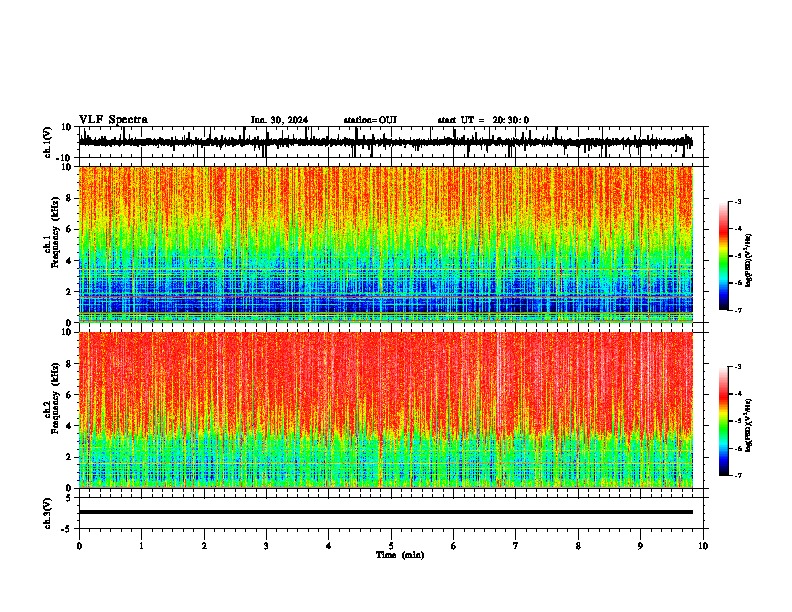Click the "7" tick on time axis

point(516,546)
